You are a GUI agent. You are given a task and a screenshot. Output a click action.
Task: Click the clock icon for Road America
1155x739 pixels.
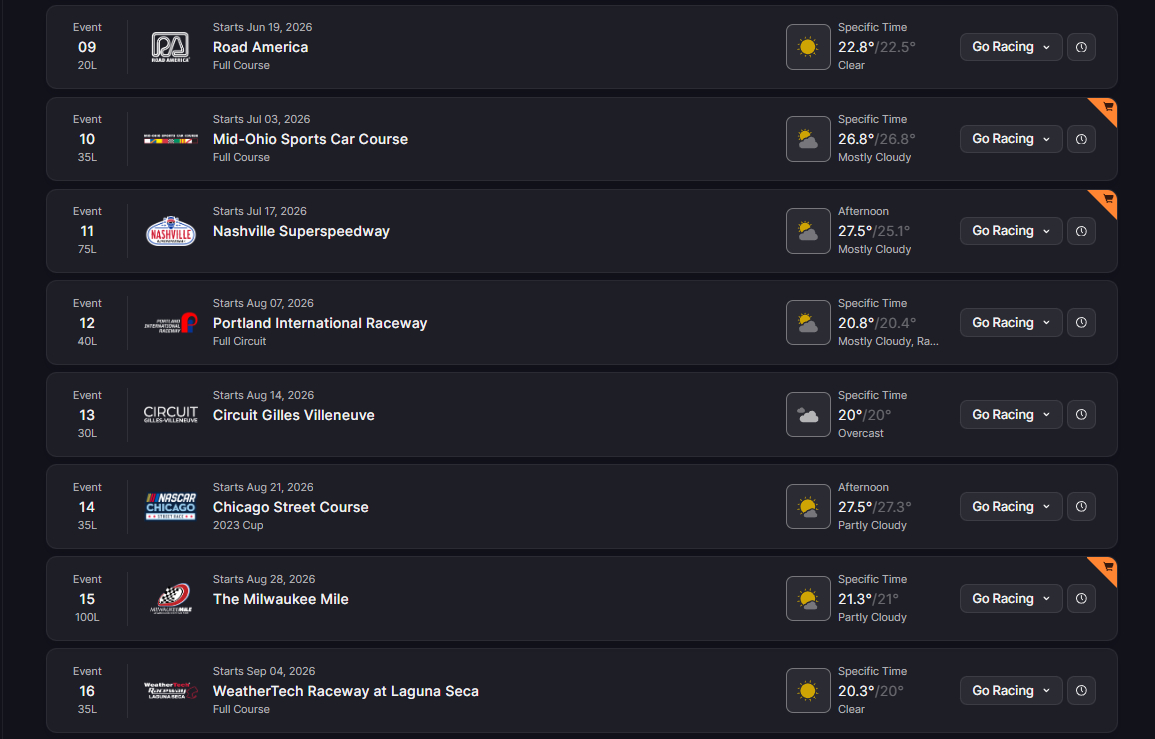click(1081, 47)
